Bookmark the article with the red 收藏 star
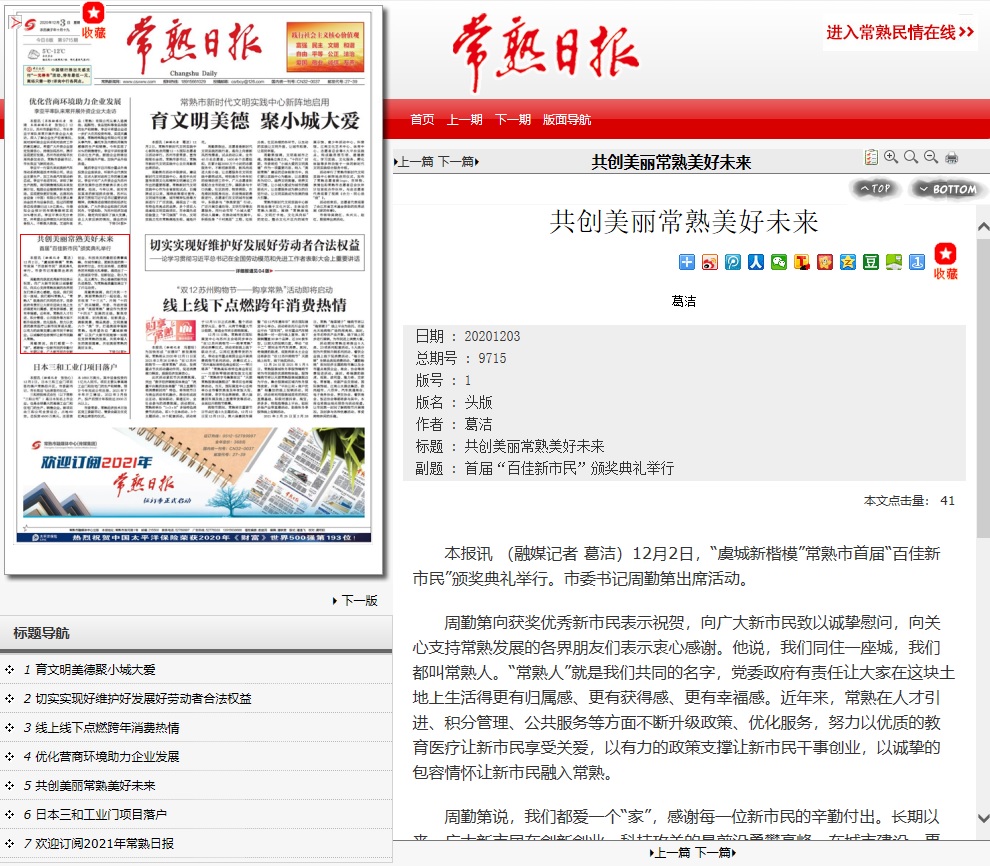 click(x=945, y=261)
